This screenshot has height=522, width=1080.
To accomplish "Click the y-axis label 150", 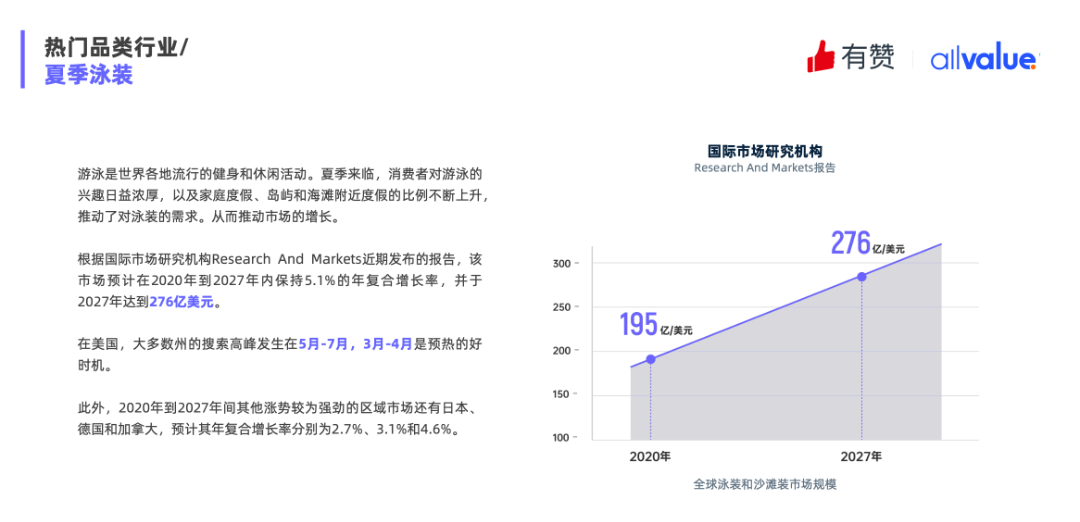I will pyautogui.click(x=563, y=395).
